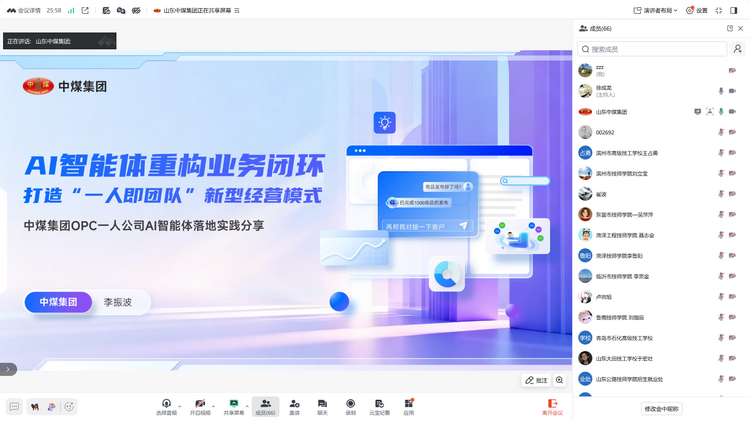Click the 搜索成员 search field
Screen dimensions: 750x421
point(652,49)
